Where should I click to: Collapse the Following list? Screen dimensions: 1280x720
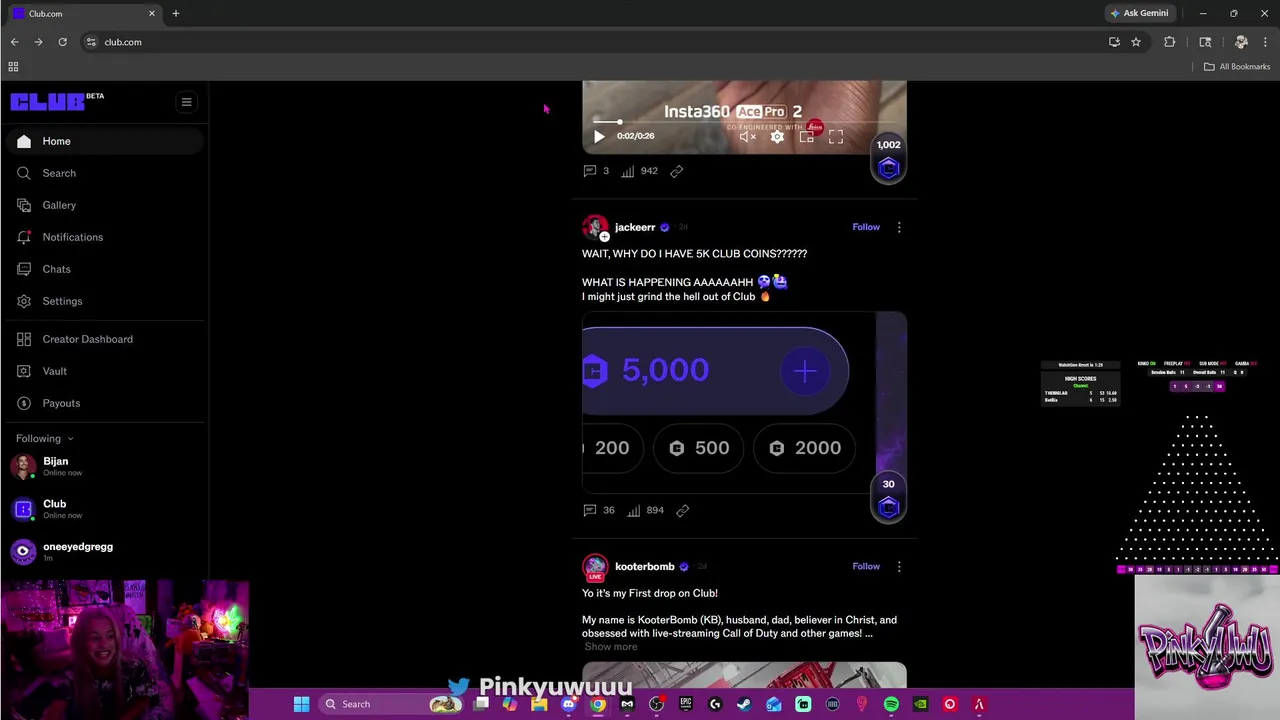pyautogui.click(x=45, y=438)
